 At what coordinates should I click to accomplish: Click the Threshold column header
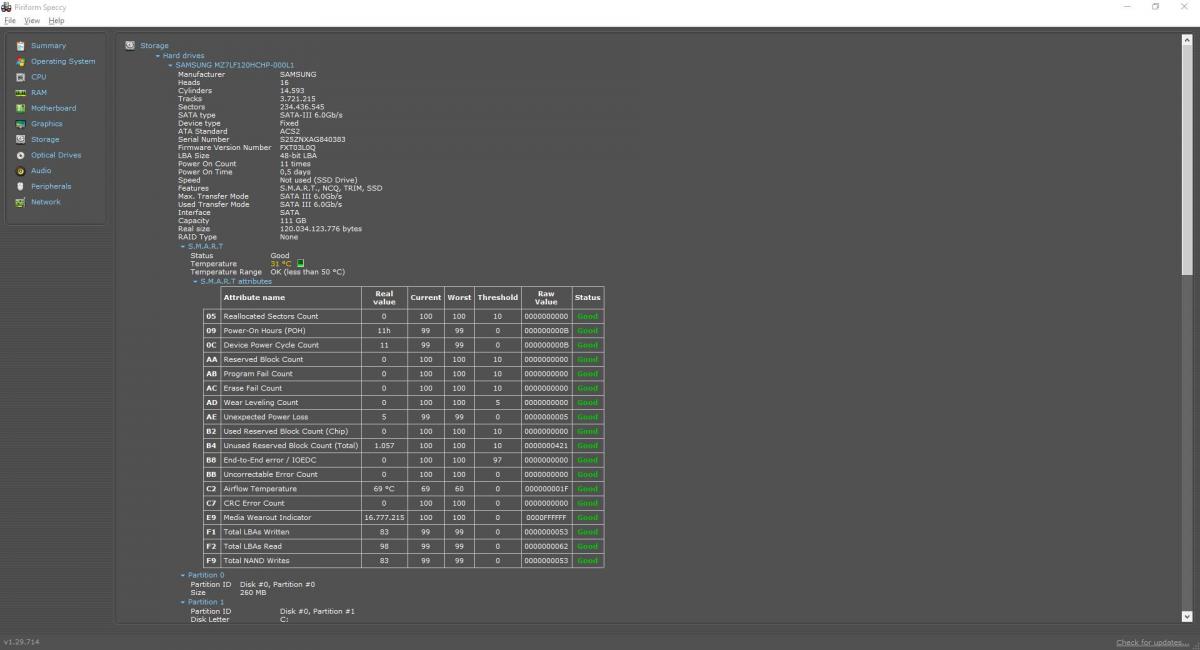point(497,297)
